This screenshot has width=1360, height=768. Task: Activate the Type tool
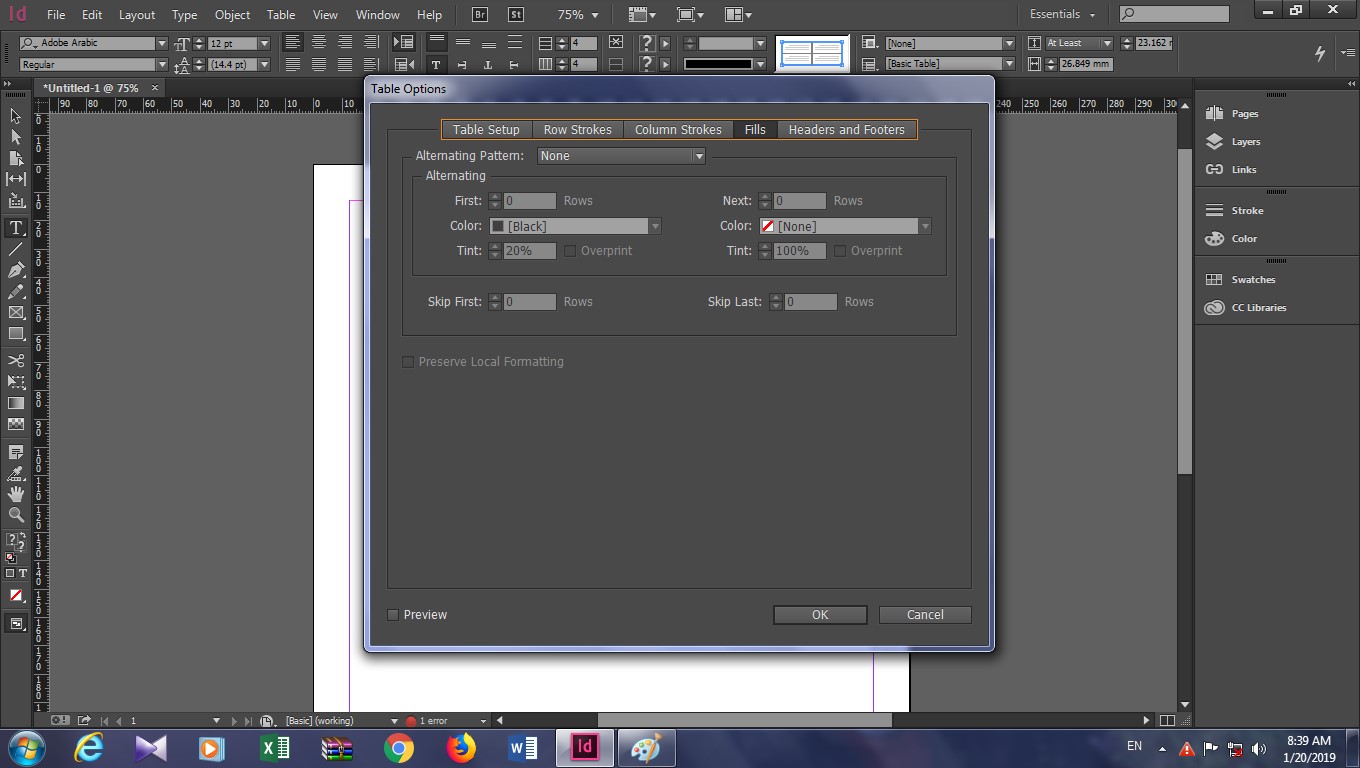tap(16, 228)
